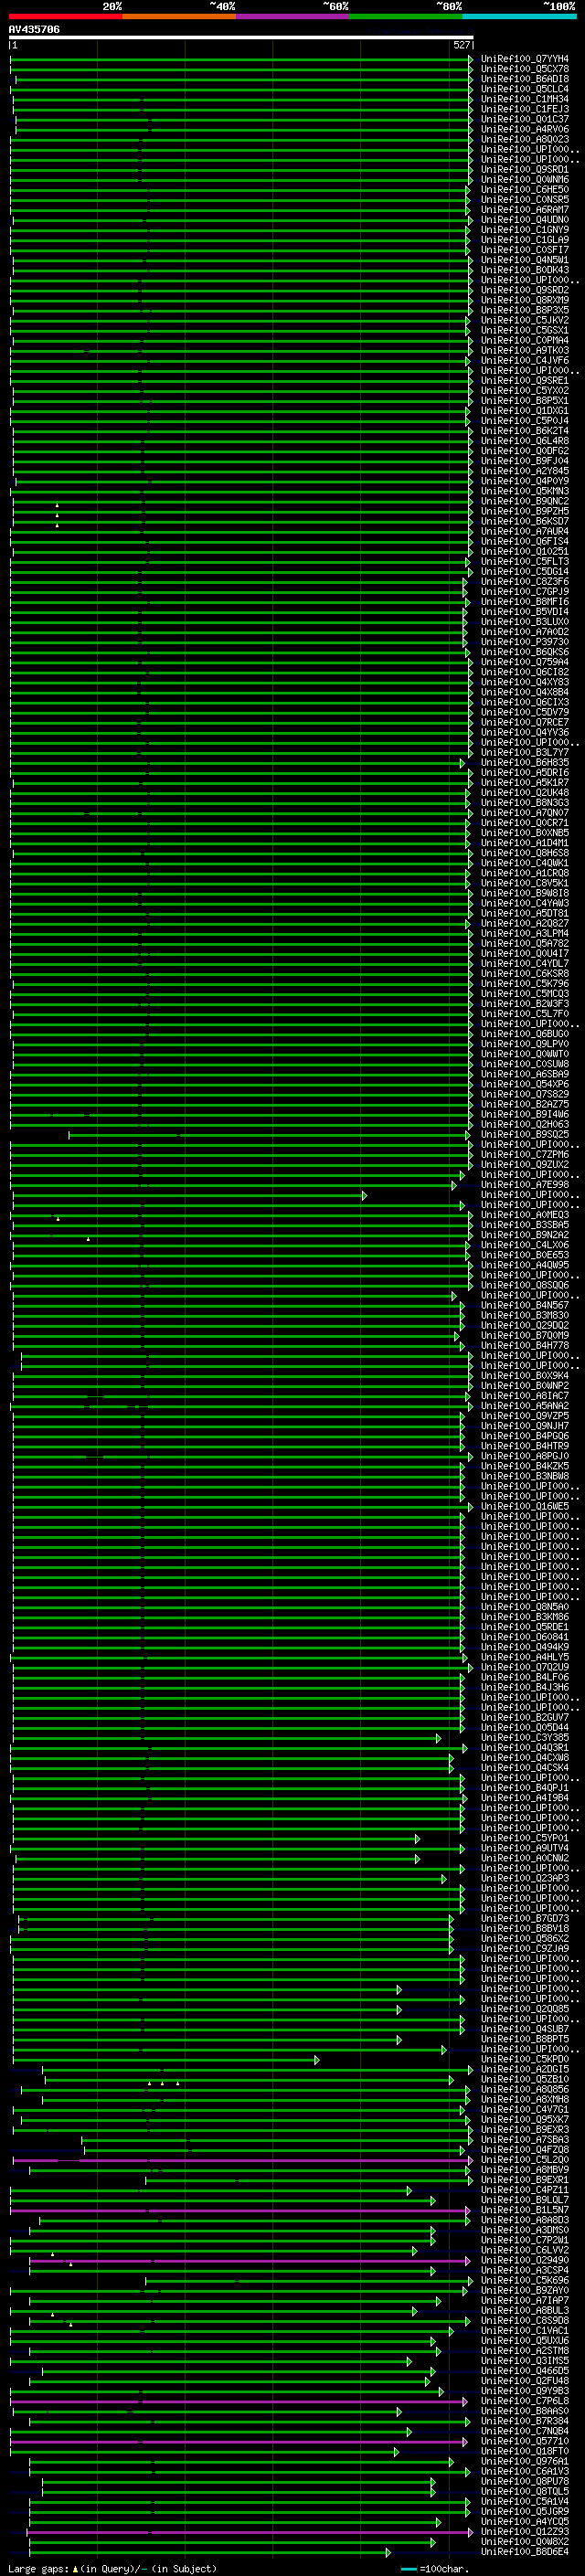
Task: Click the green ~80% identity legend segment
Action: coord(405,16)
